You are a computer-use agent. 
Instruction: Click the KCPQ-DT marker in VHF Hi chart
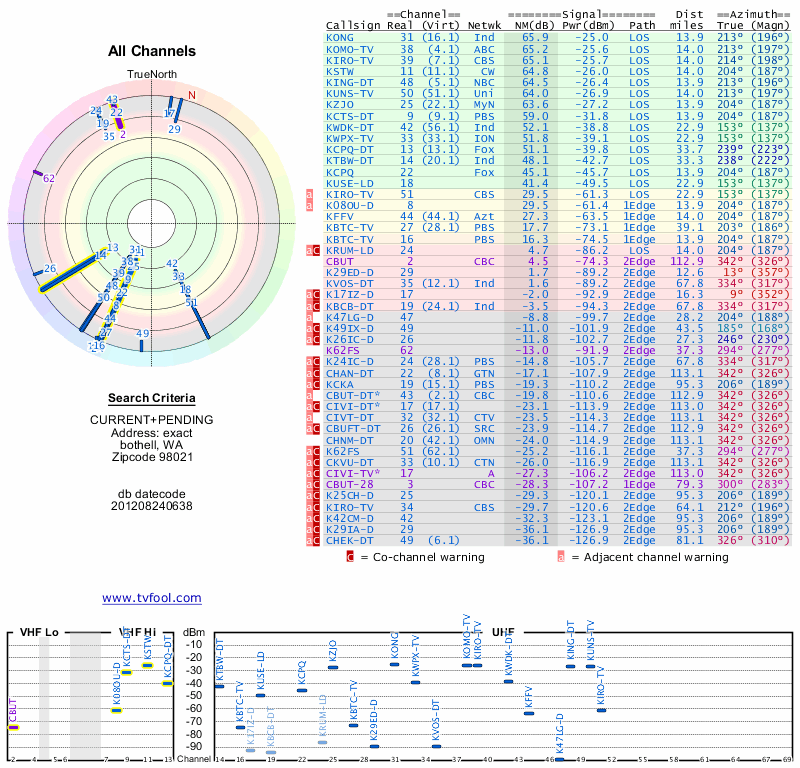tap(168, 683)
